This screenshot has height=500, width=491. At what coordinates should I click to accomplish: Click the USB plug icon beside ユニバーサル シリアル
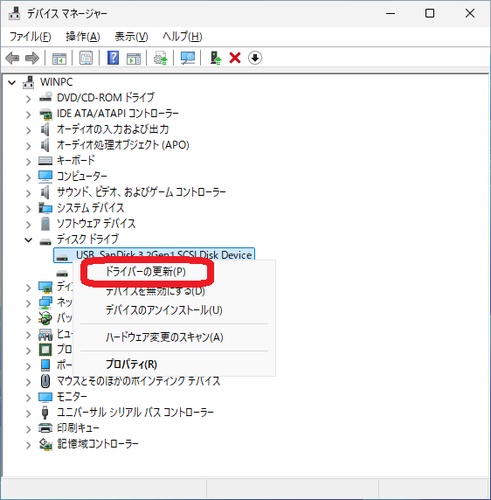coord(45,412)
